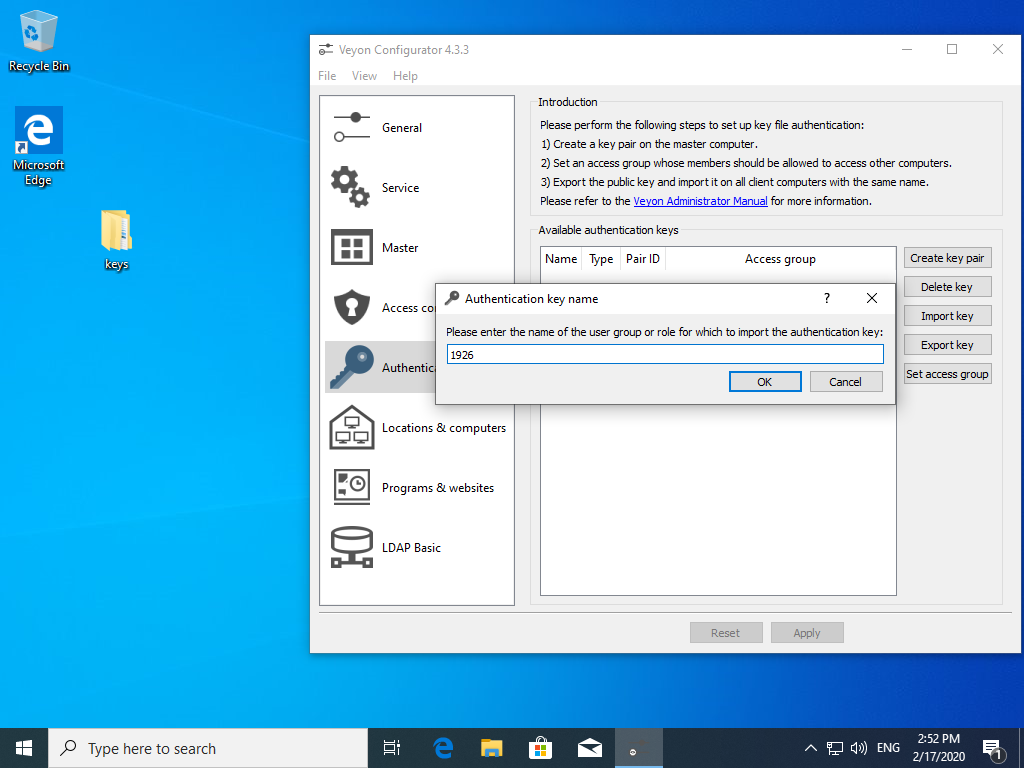Click Create key pair button
1024x768 pixels.
(x=947, y=258)
